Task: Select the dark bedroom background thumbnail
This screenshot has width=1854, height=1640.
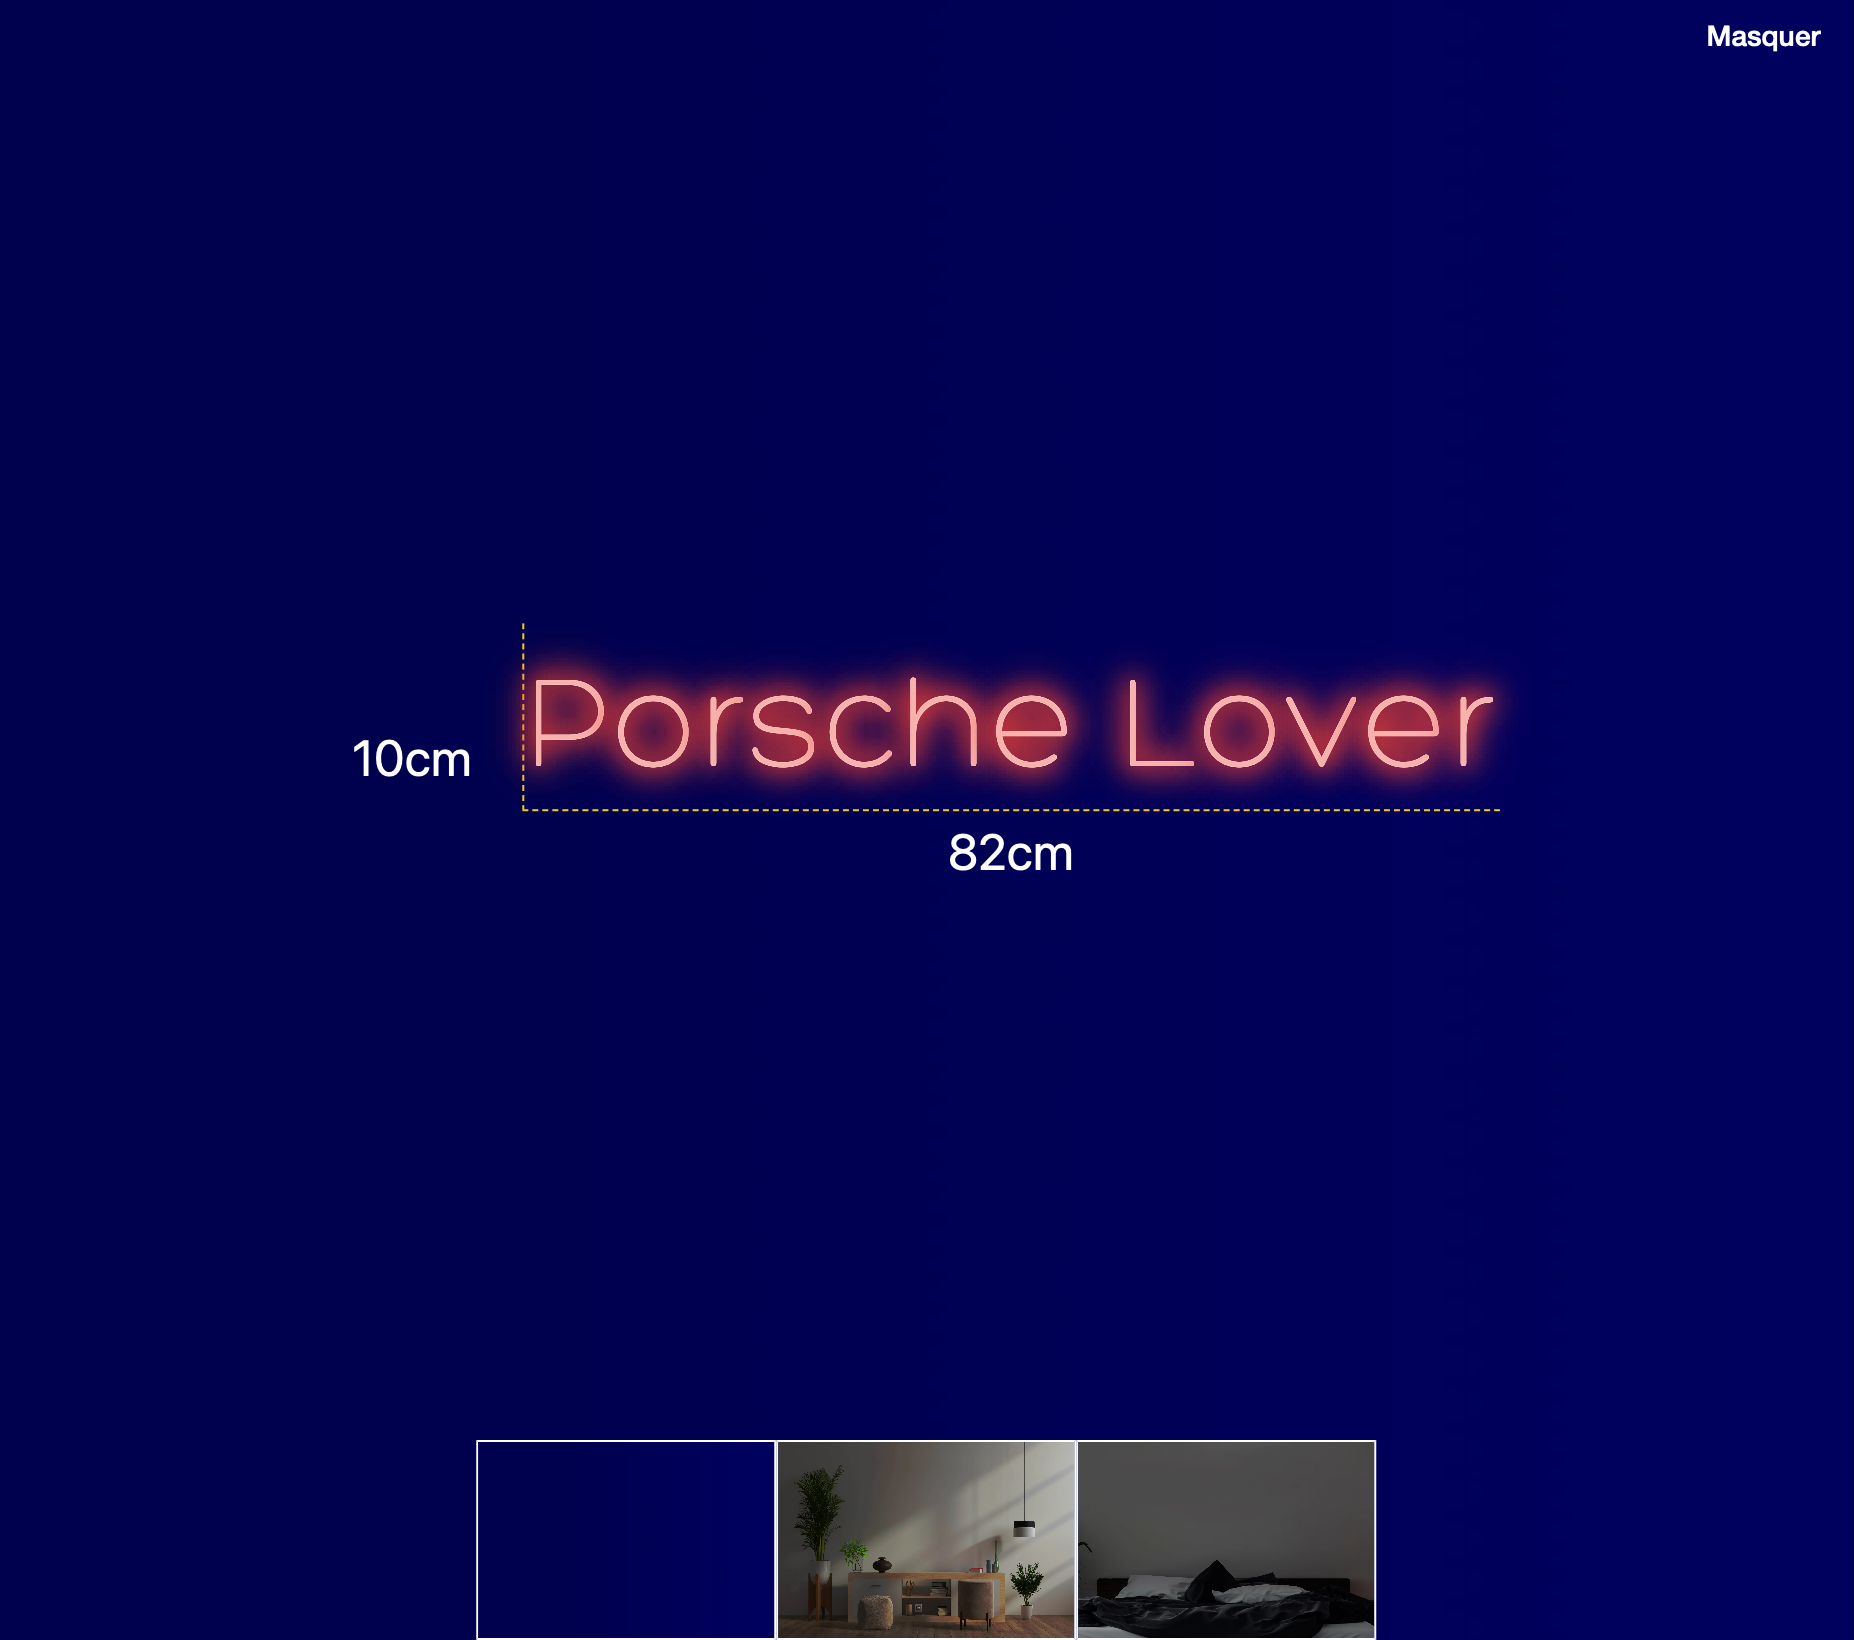Action: pyautogui.click(x=1226, y=1540)
